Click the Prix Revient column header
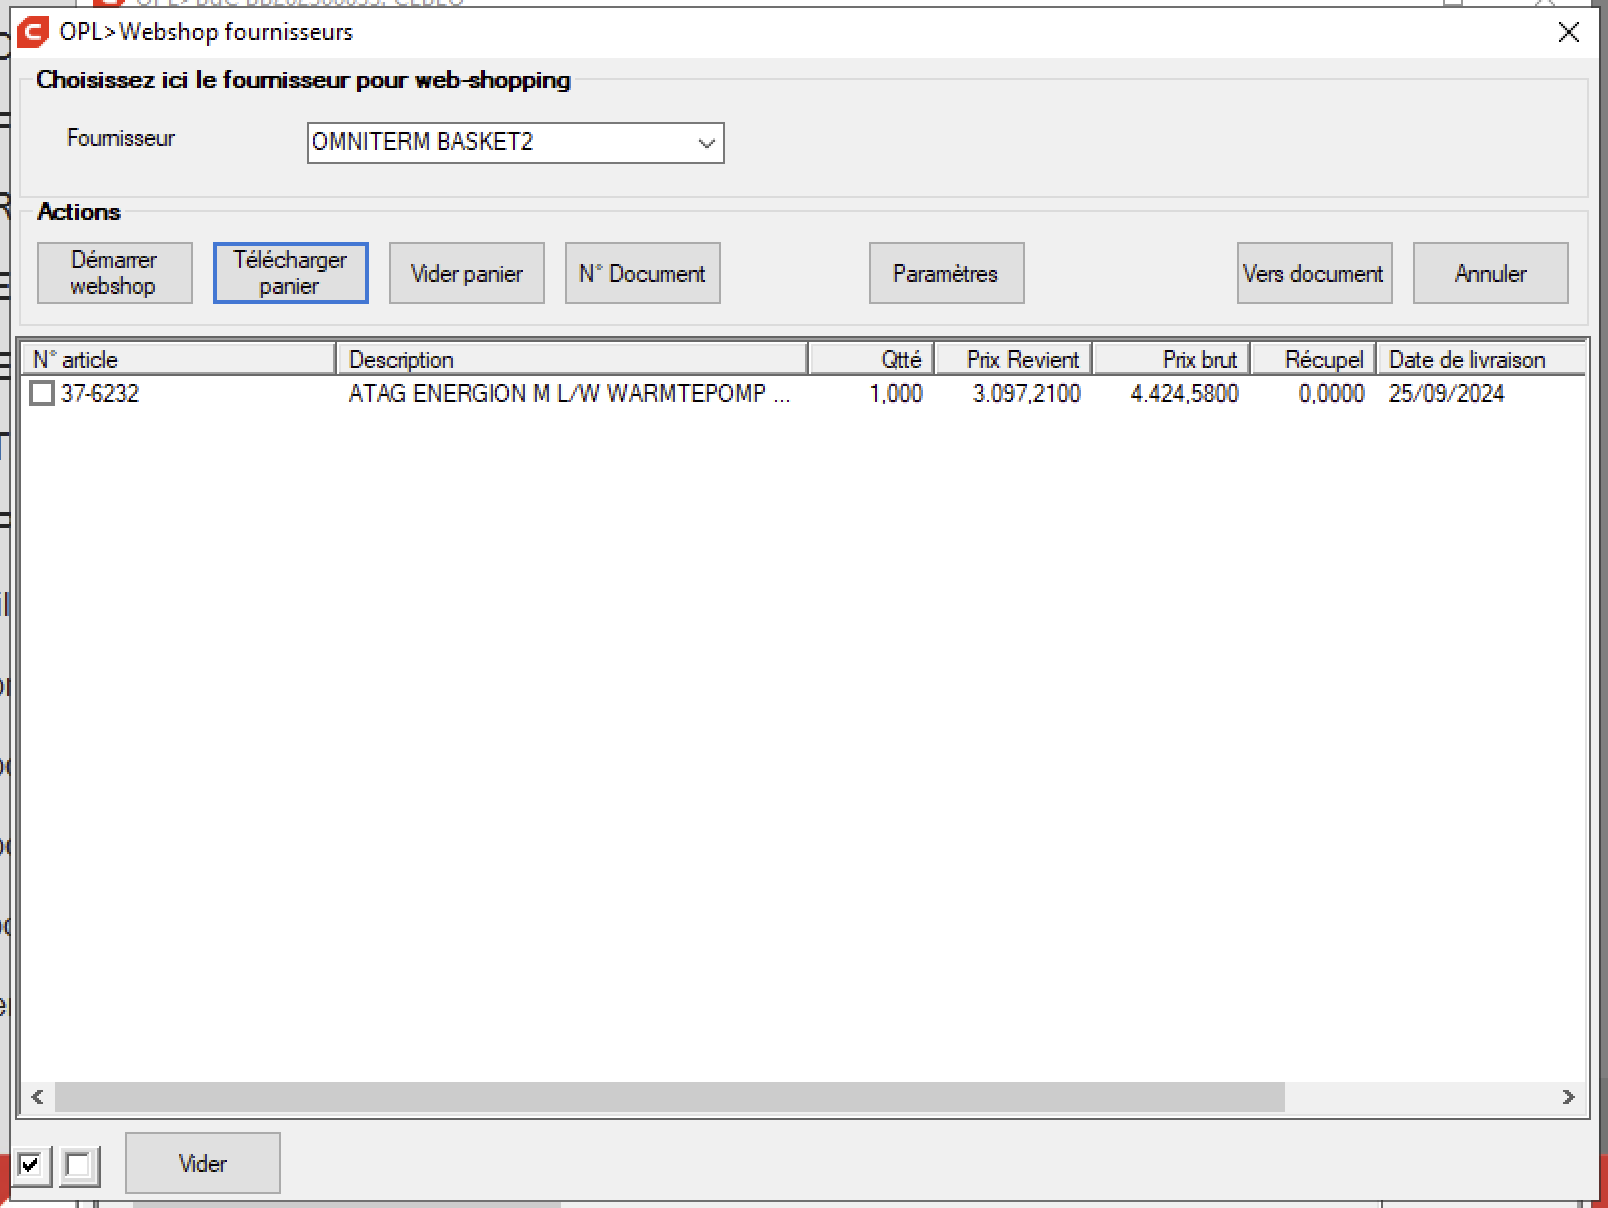Image resolution: width=1608 pixels, height=1208 pixels. click(1012, 359)
